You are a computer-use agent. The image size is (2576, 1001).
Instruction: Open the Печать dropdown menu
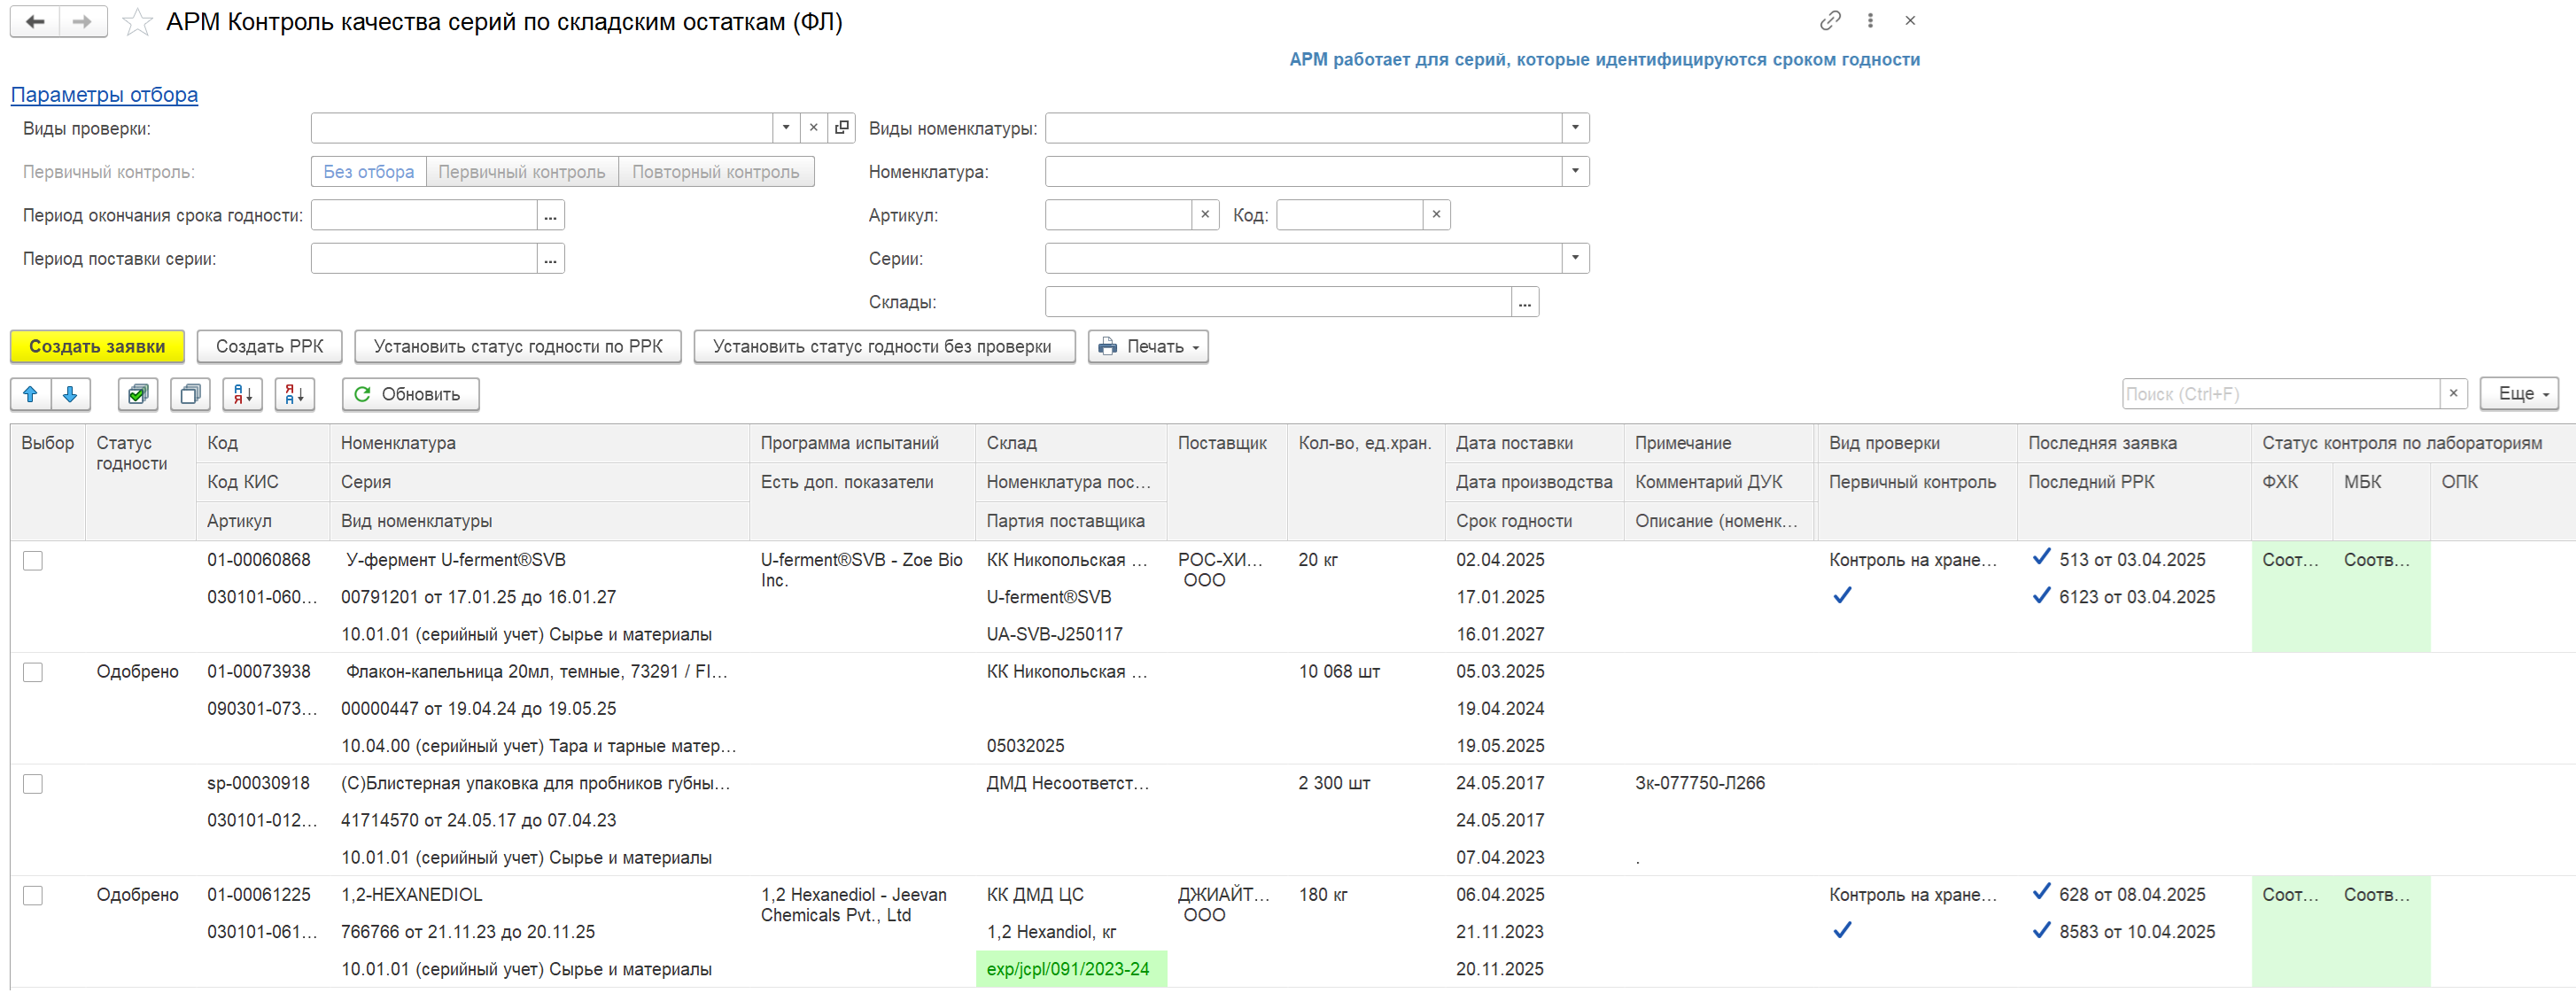click(1148, 347)
